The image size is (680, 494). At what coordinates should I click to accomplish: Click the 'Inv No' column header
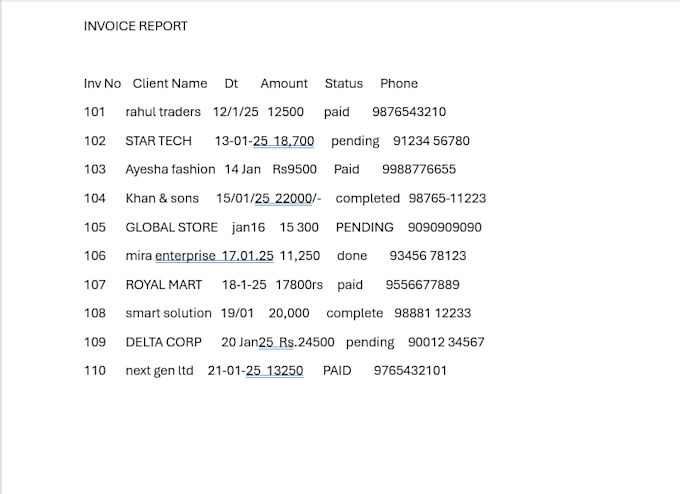coord(102,83)
